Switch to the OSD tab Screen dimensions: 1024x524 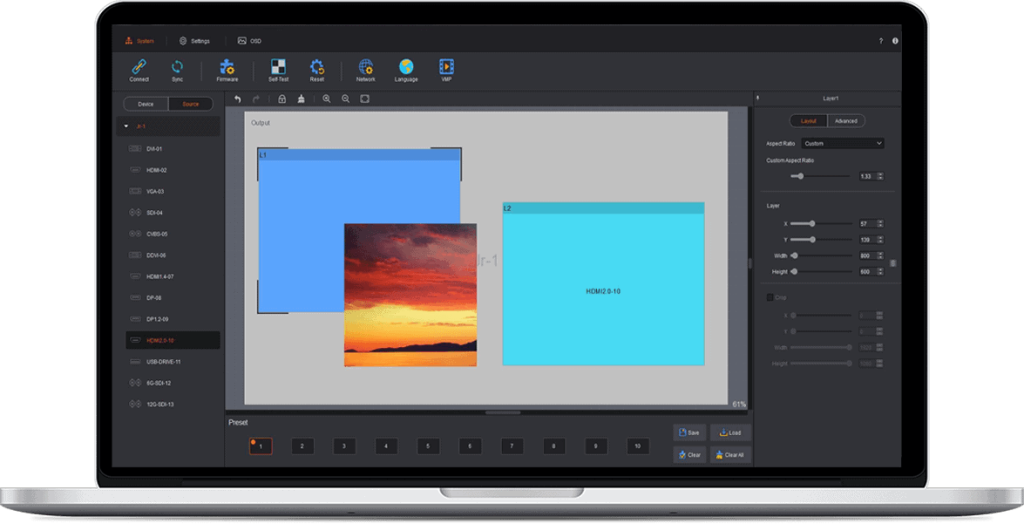(x=249, y=41)
